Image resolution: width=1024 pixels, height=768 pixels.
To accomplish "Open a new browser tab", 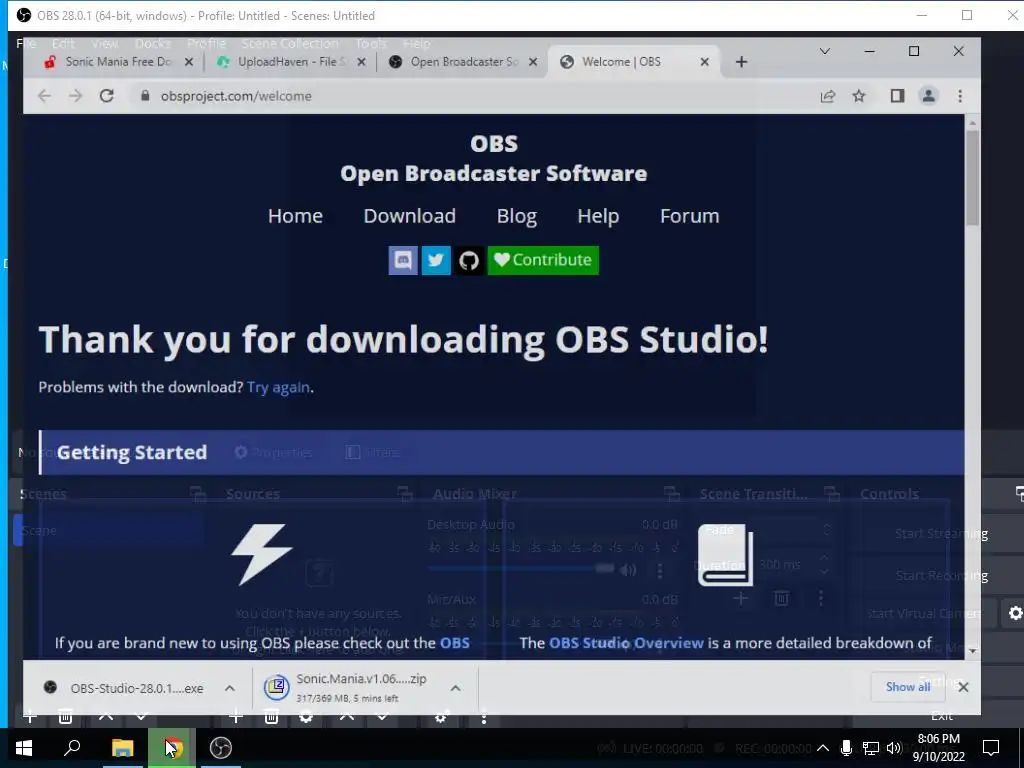I will pos(741,62).
